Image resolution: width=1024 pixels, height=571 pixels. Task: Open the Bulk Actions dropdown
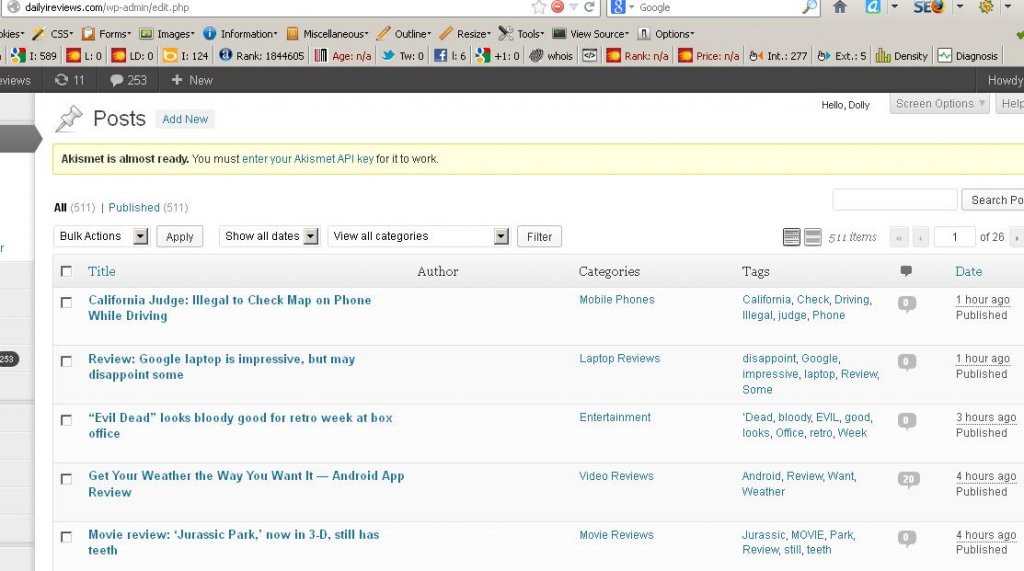101,236
